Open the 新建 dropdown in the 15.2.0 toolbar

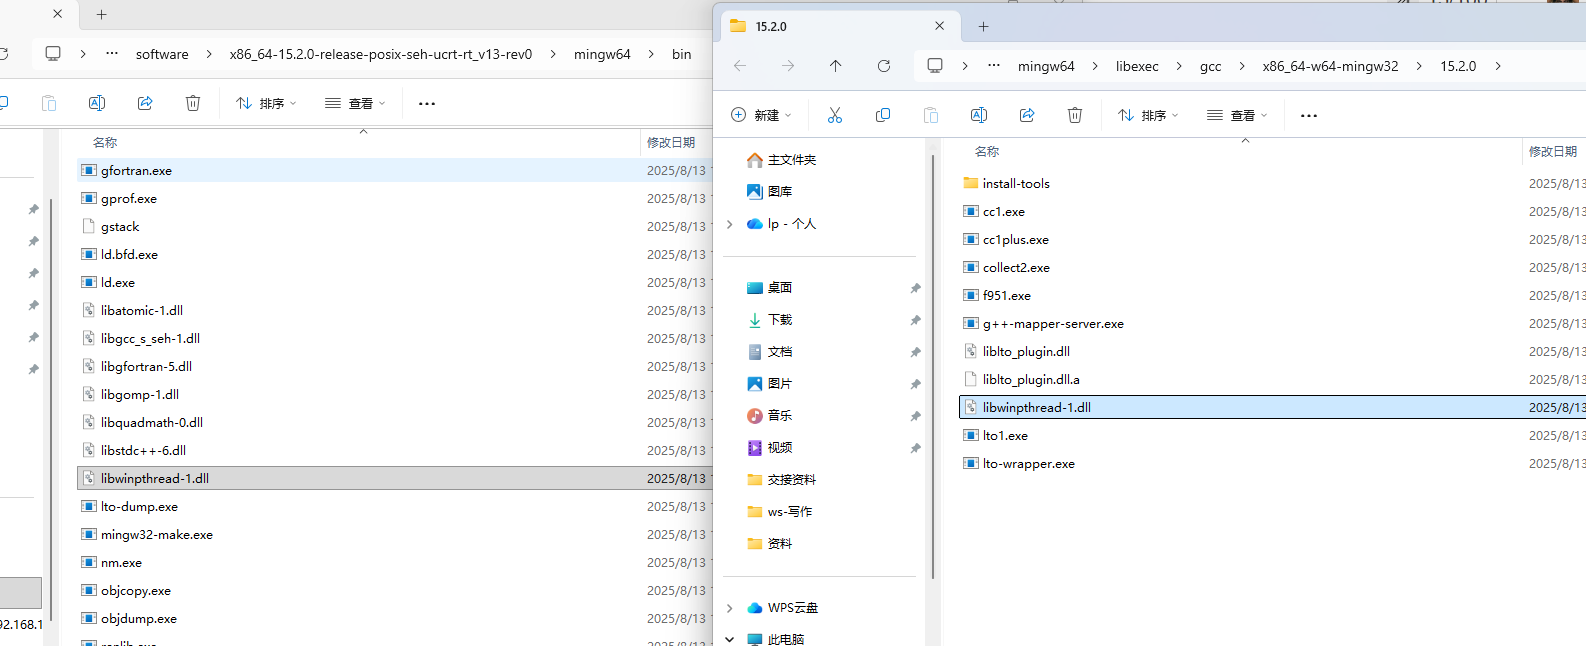(761, 115)
